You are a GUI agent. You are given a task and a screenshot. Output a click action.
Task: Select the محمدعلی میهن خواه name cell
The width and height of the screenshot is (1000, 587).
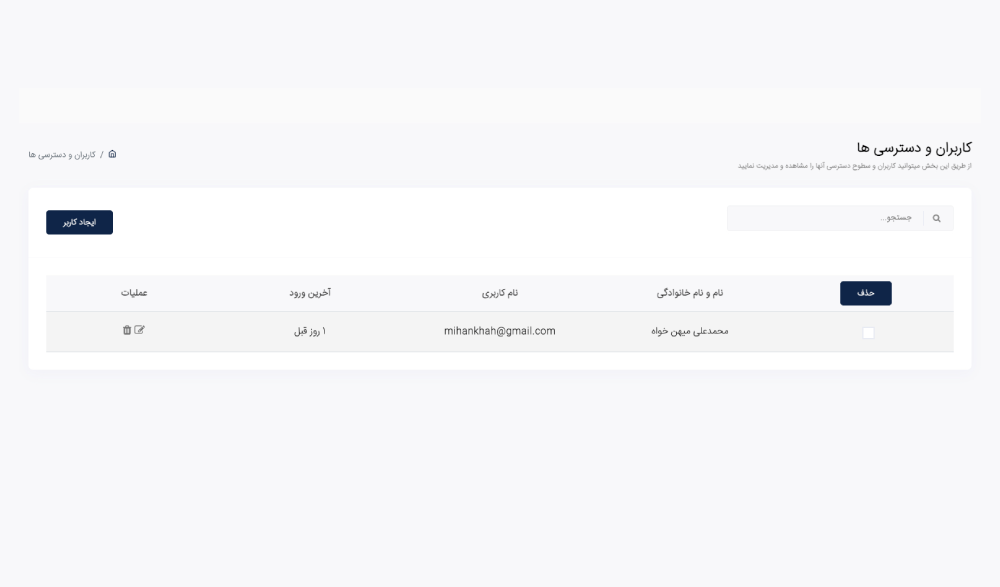(x=690, y=331)
